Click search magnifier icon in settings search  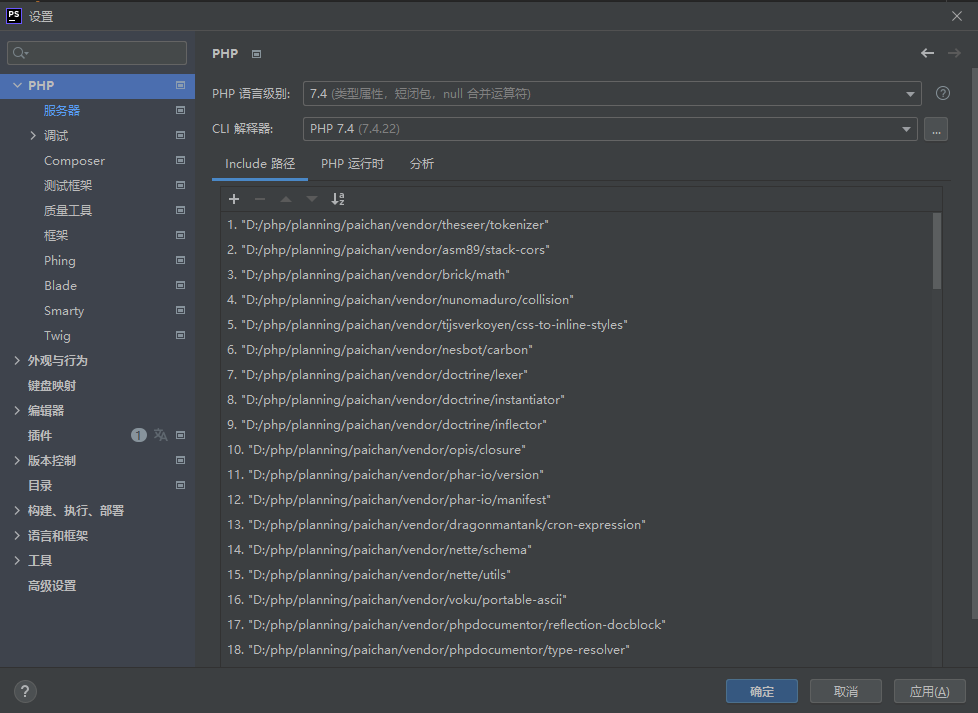point(21,53)
